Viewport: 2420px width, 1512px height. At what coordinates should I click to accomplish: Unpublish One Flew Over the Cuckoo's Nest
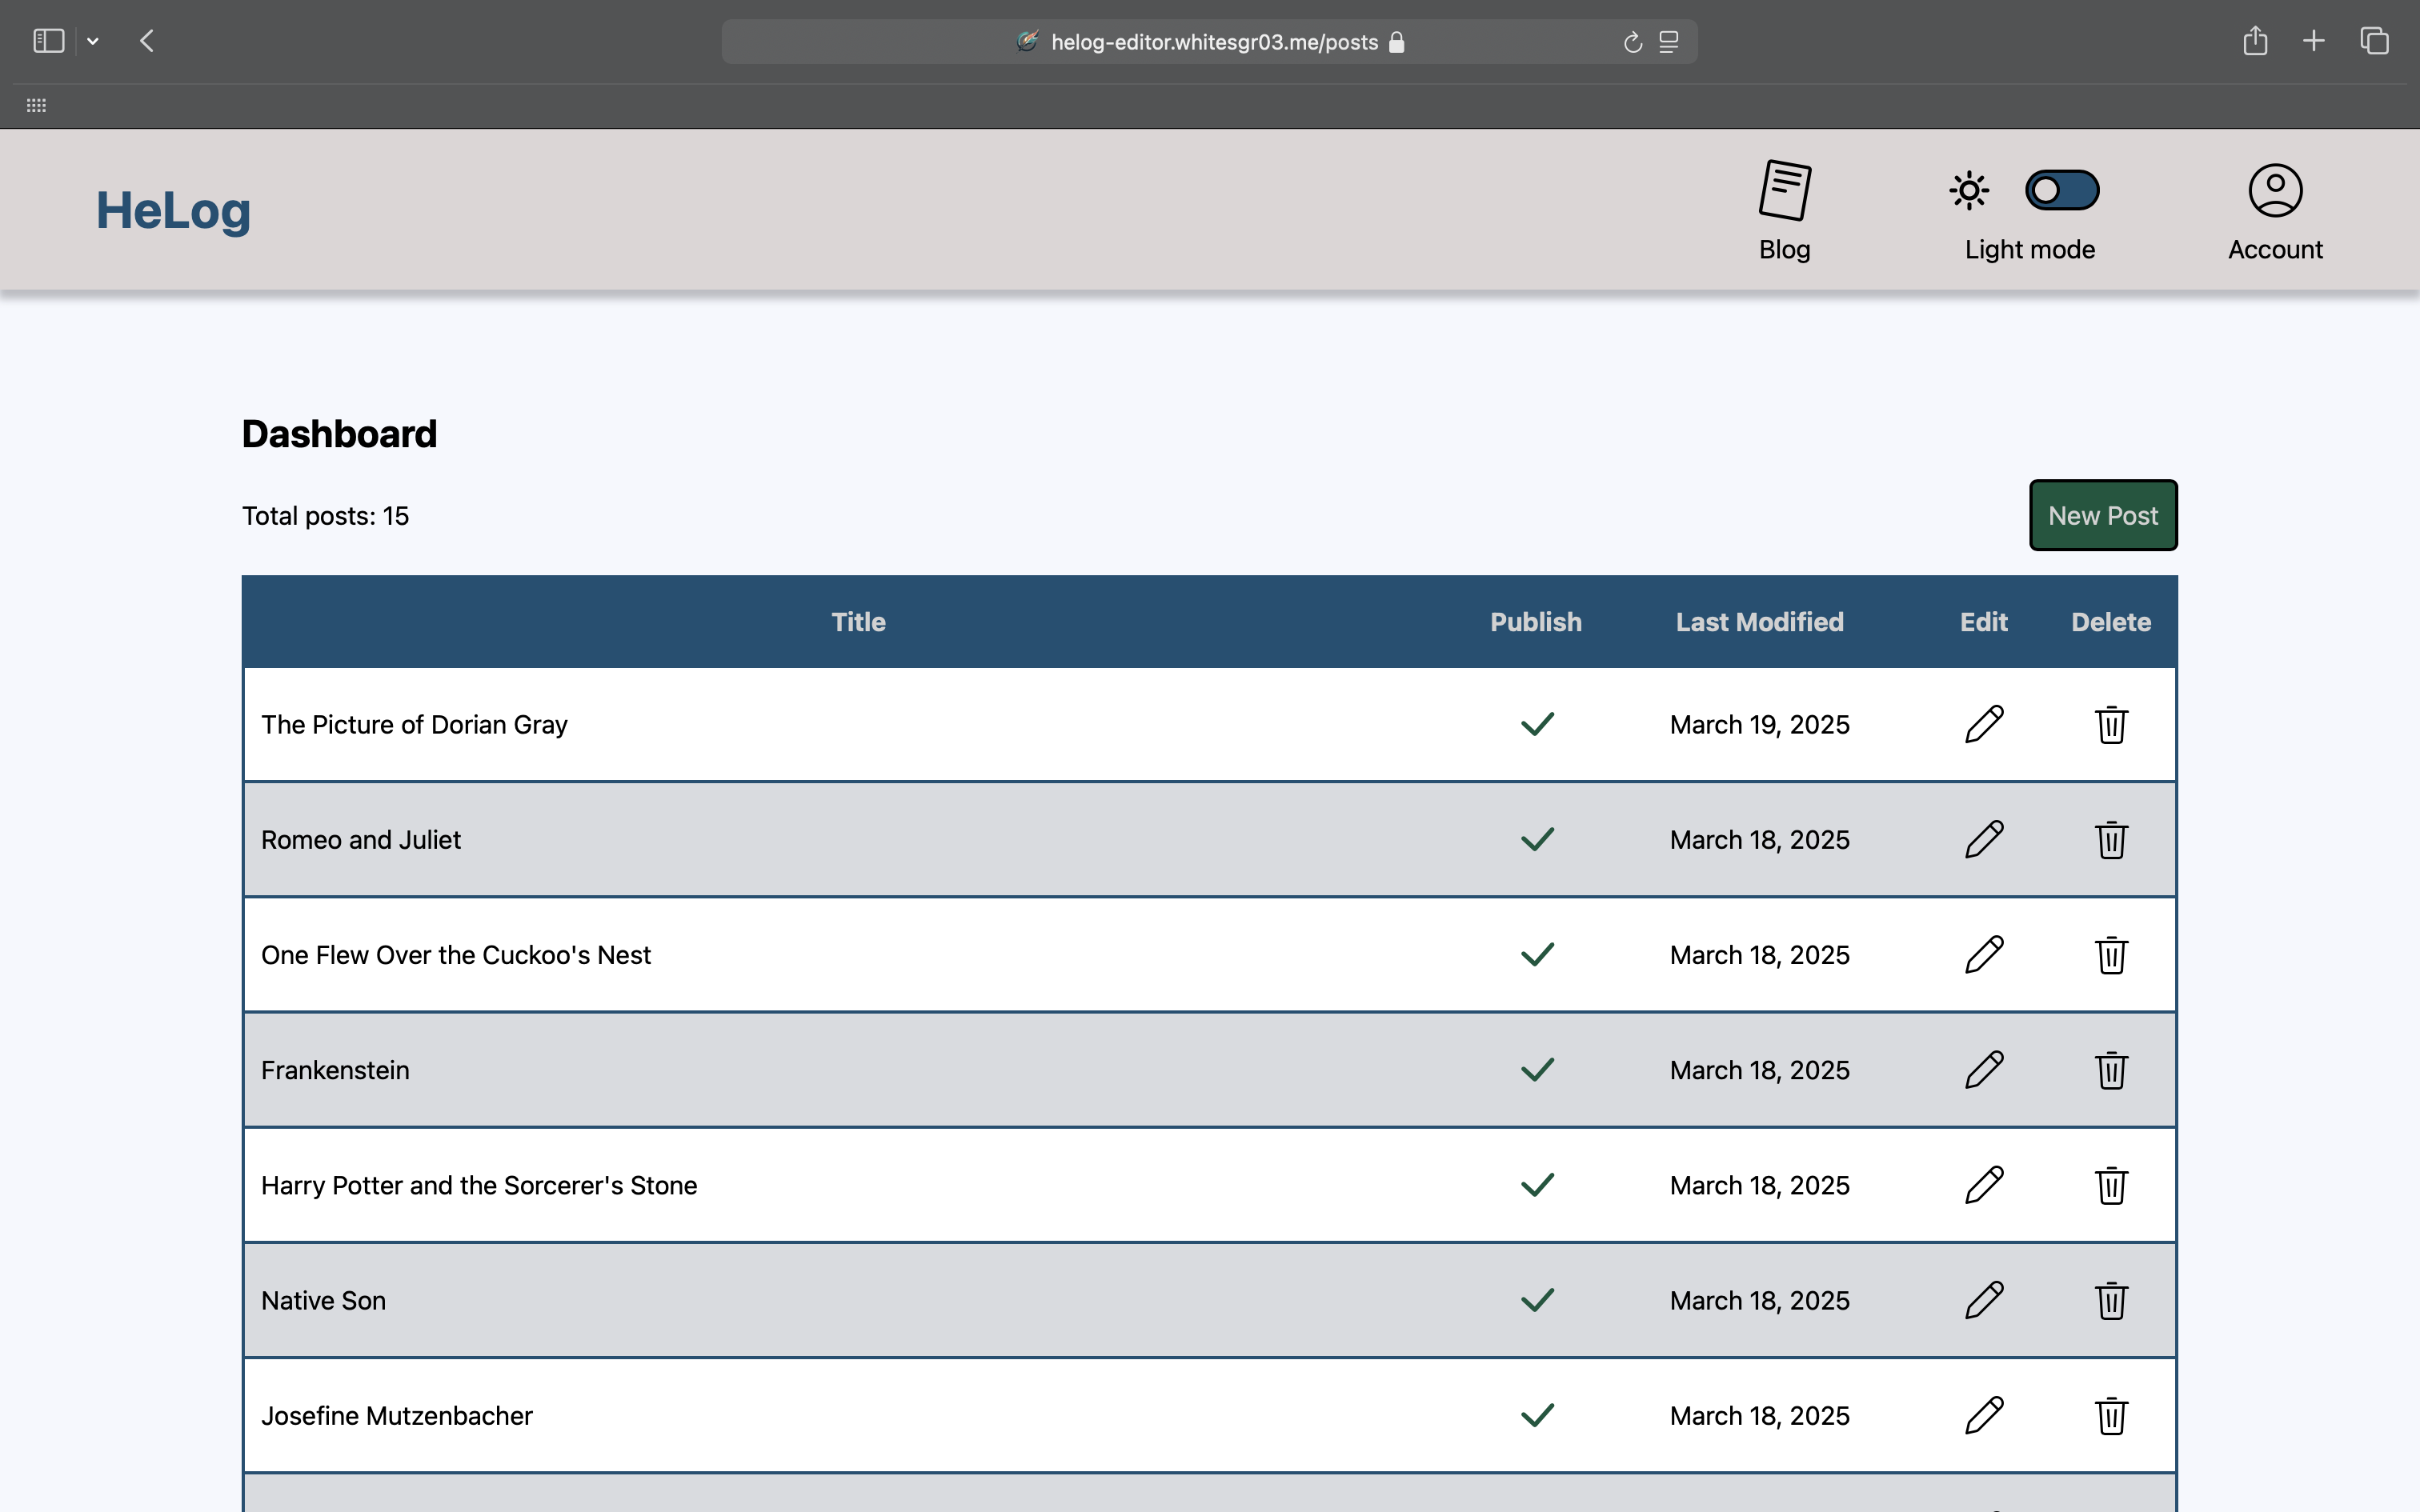(1537, 955)
